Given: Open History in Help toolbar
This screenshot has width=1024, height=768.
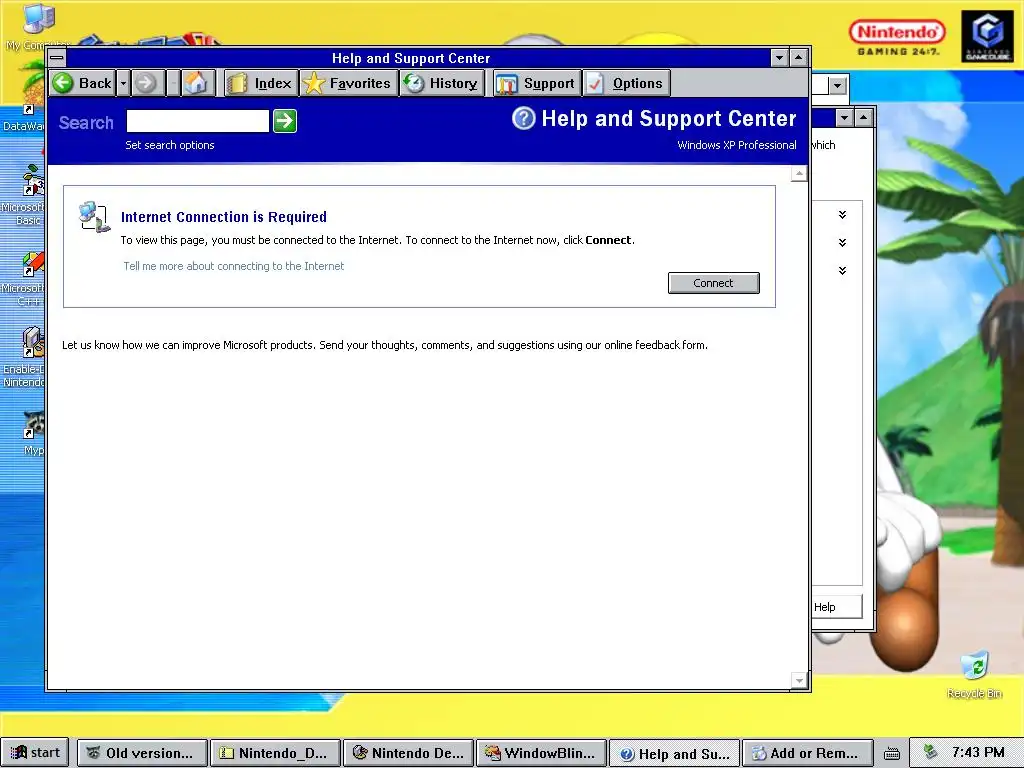Looking at the screenshot, I should click(441, 83).
